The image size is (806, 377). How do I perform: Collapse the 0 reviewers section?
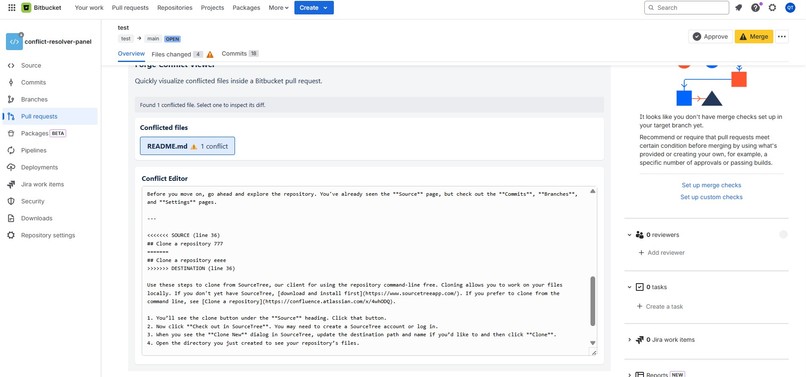coord(629,235)
